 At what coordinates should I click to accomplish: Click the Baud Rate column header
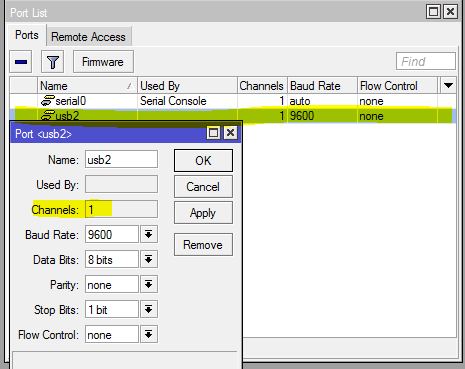point(322,86)
